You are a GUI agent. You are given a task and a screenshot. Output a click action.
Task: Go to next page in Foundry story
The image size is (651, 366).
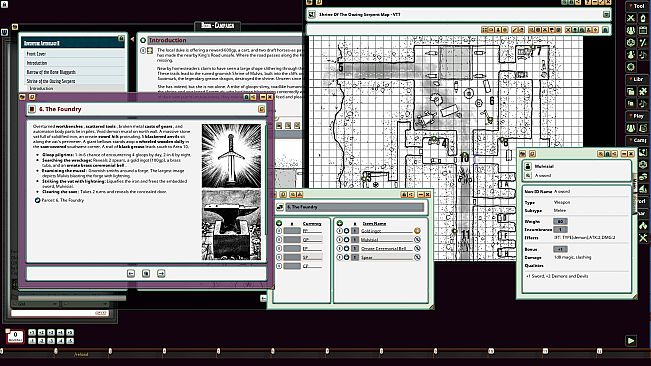click(161, 273)
